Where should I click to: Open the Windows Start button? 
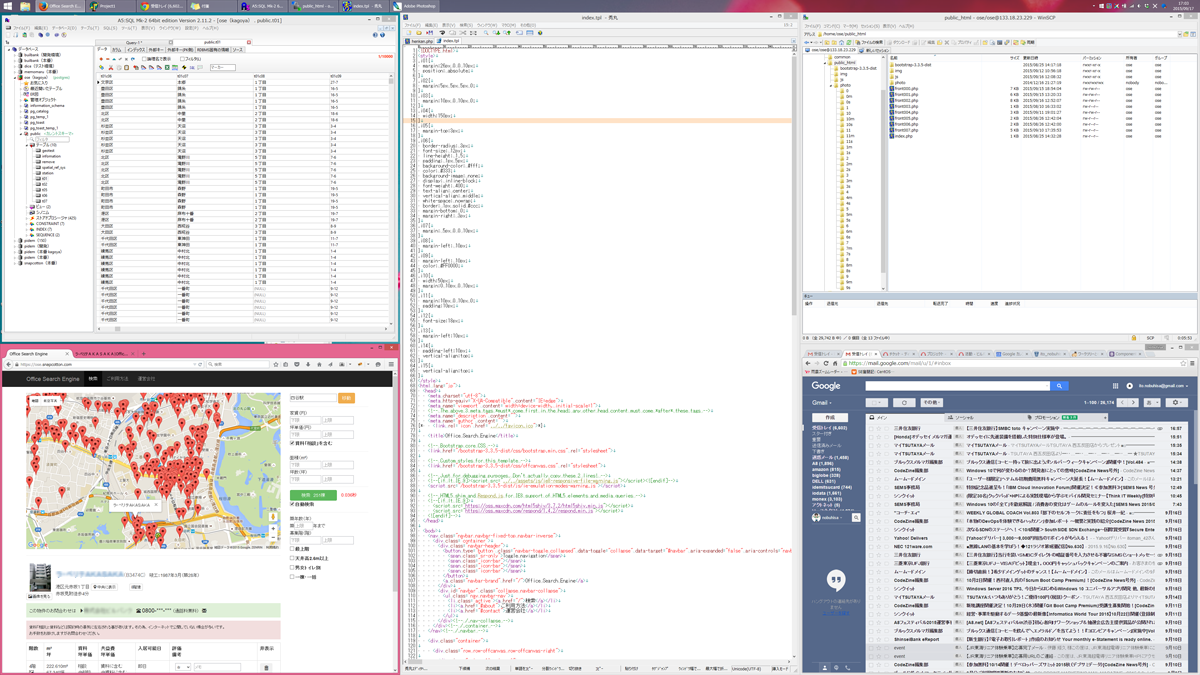click(x=6, y=6)
